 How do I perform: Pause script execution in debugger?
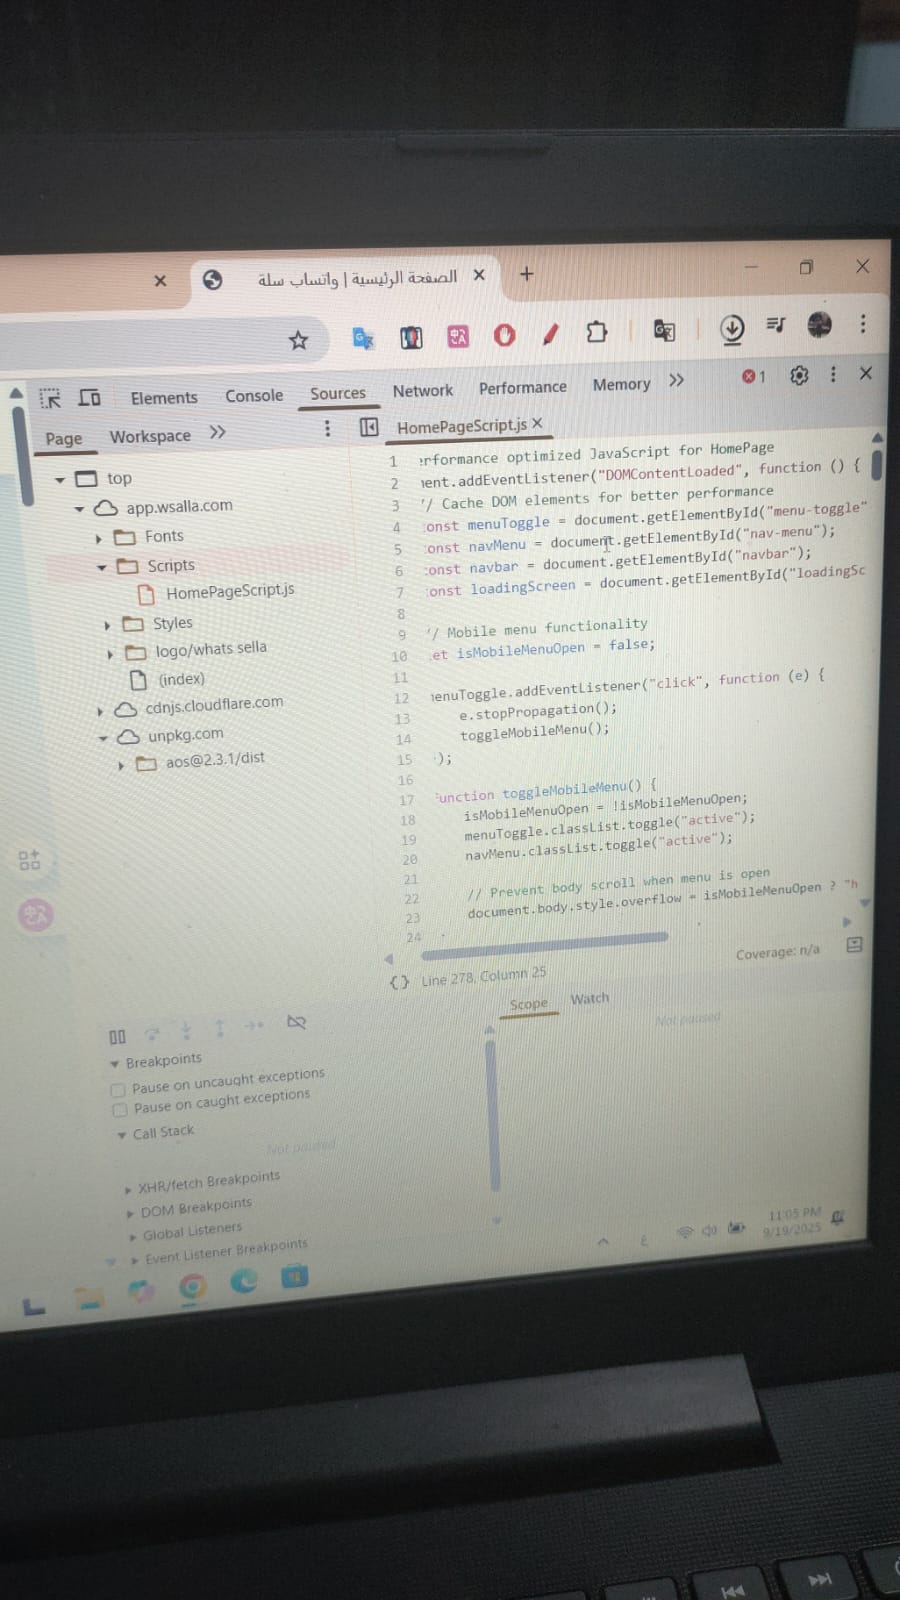pos(117,1037)
